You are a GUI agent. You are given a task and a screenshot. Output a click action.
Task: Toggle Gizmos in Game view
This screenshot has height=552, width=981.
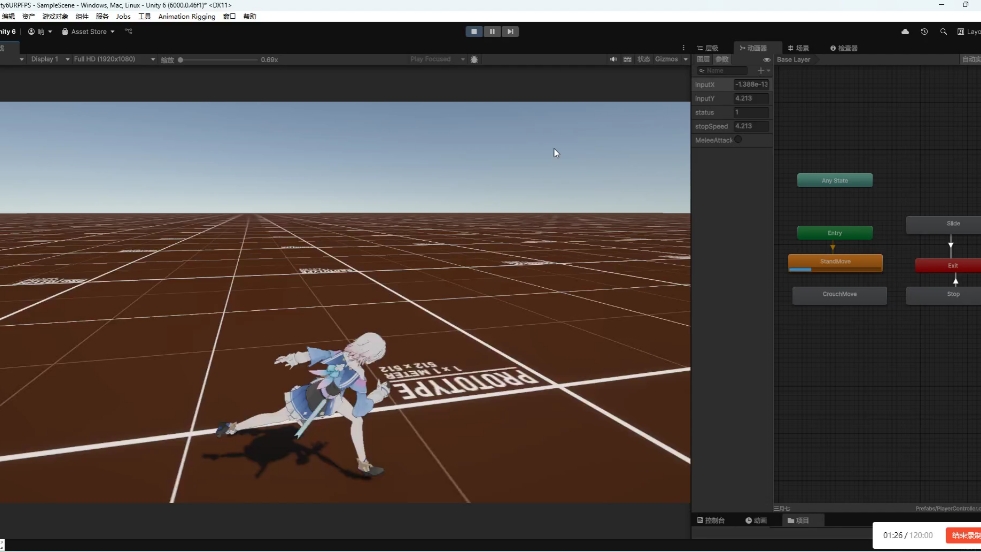666,59
